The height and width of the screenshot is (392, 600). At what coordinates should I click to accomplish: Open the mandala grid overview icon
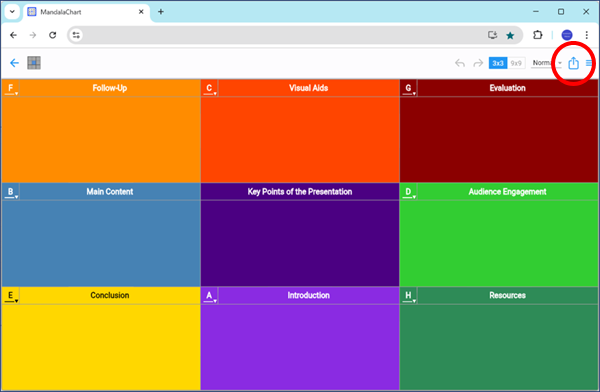point(34,63)
